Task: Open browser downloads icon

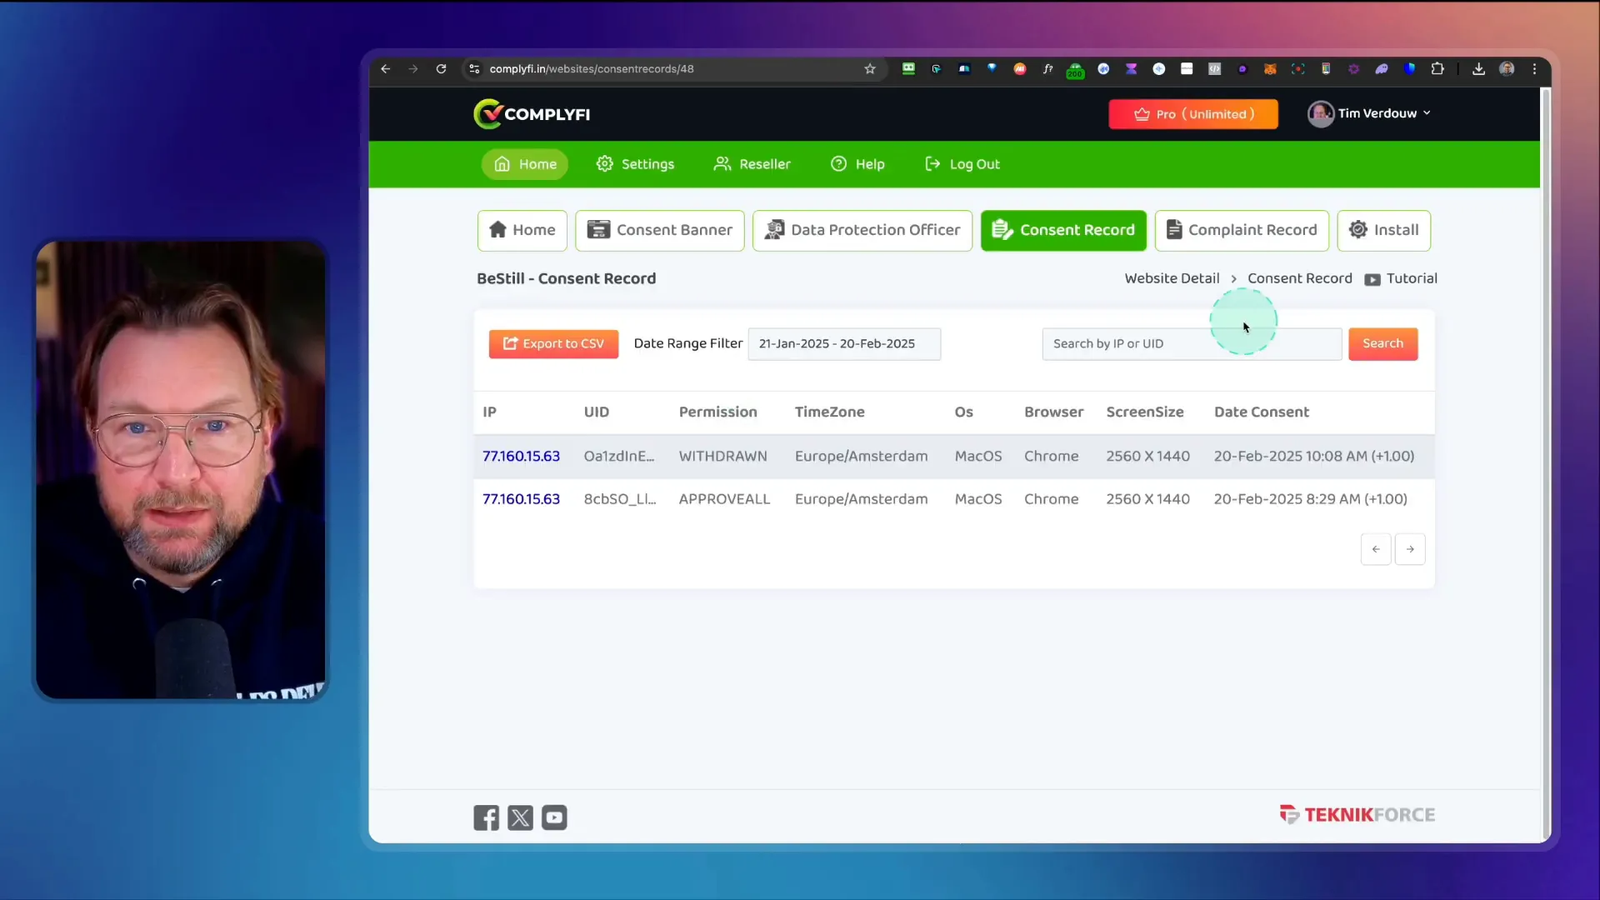Action: tap(1478, 69)
